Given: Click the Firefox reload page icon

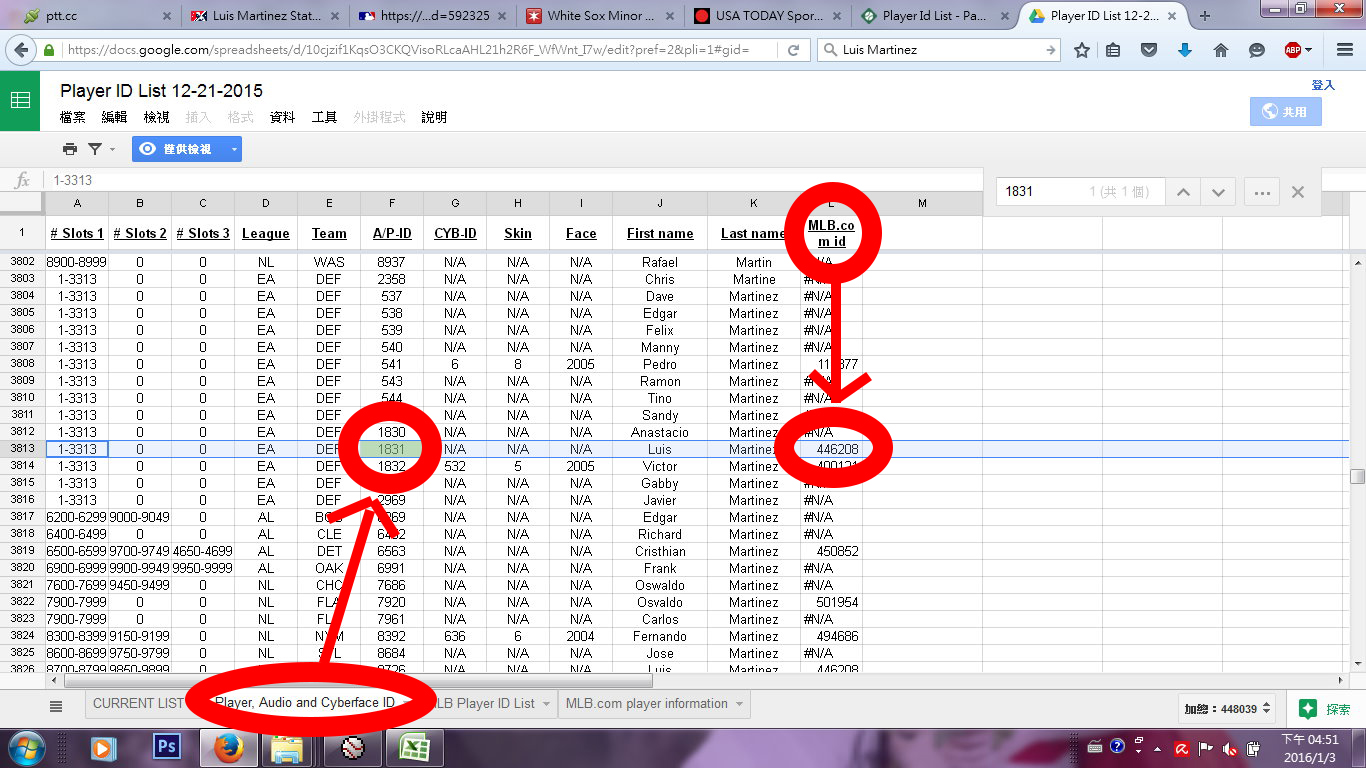Looking at the screenshot, I should 794,50.
